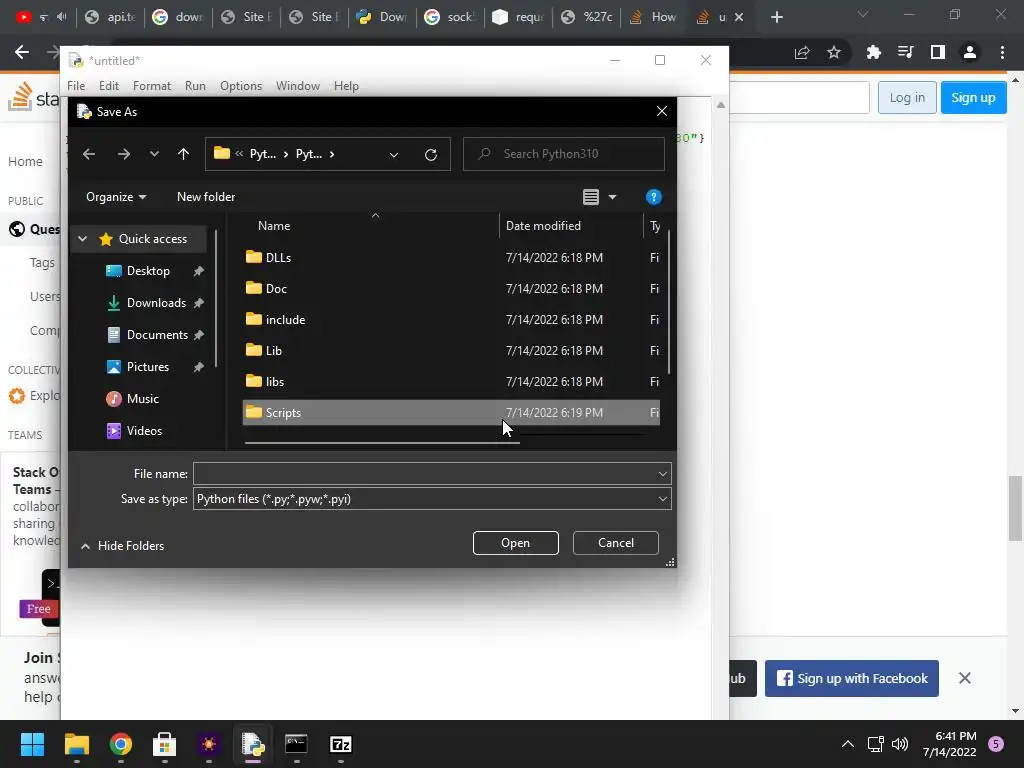Select the Lib folder
1024x768 pixels.
(451, 351)
